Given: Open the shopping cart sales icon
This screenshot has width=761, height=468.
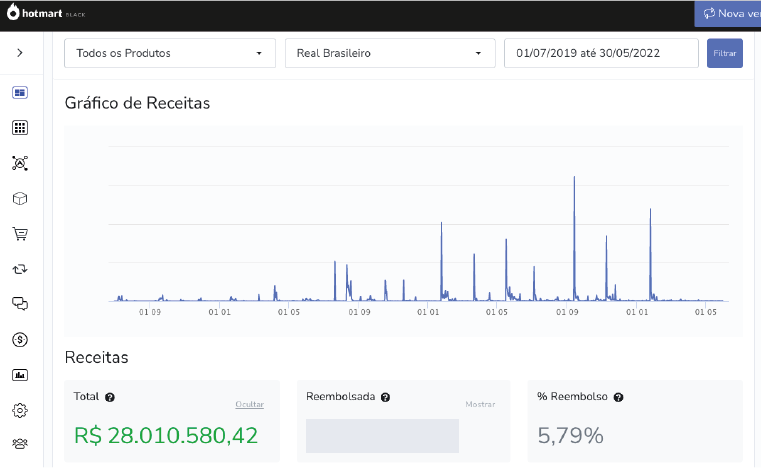Looking at the screenshot, I should (20, 234).
